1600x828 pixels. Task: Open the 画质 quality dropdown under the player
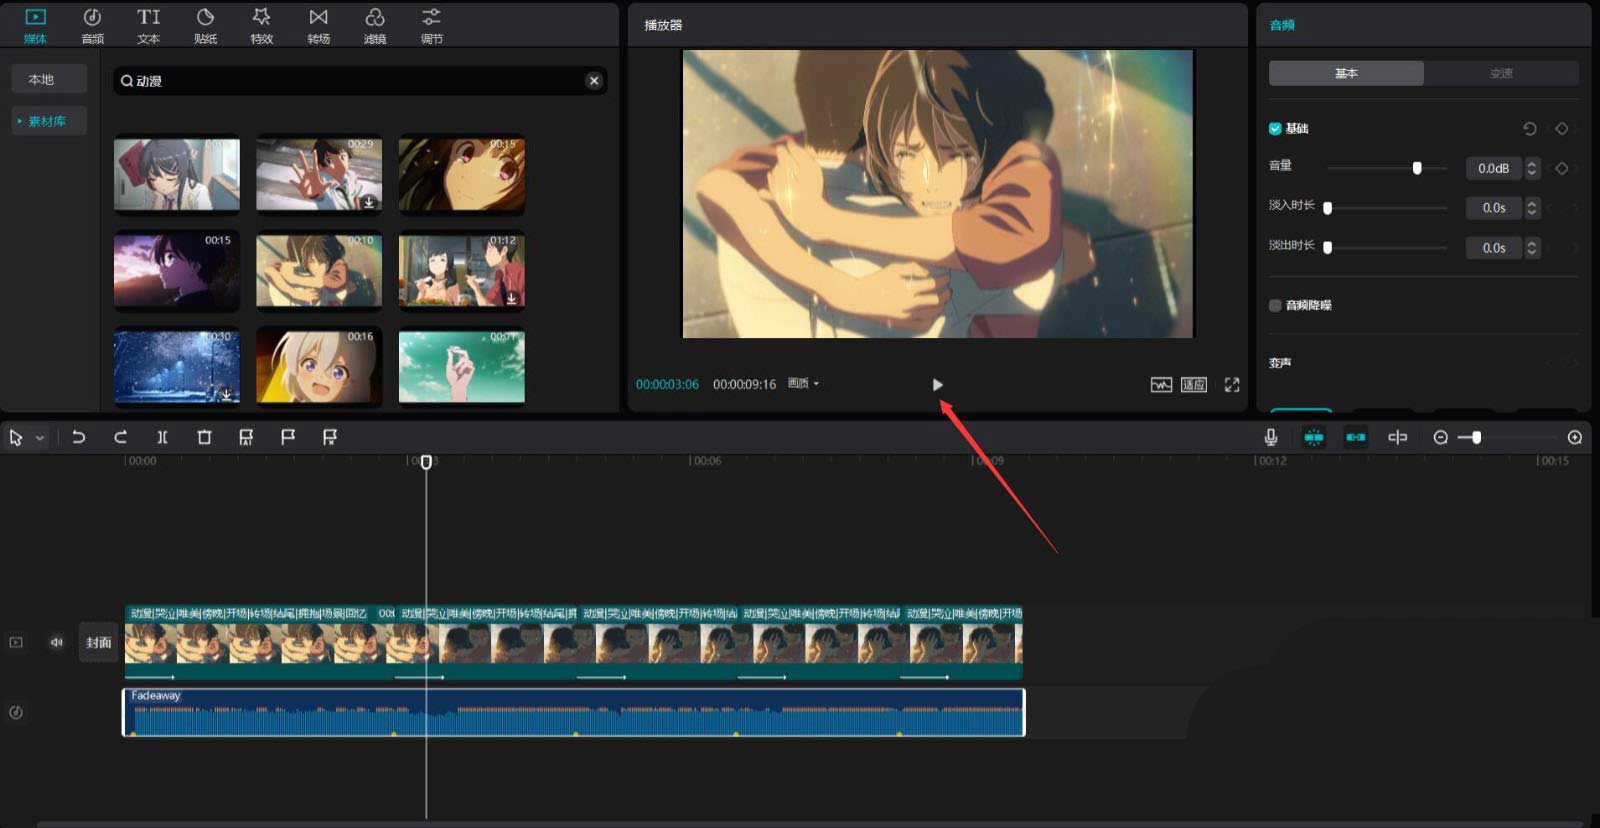[x=803, y=383]
